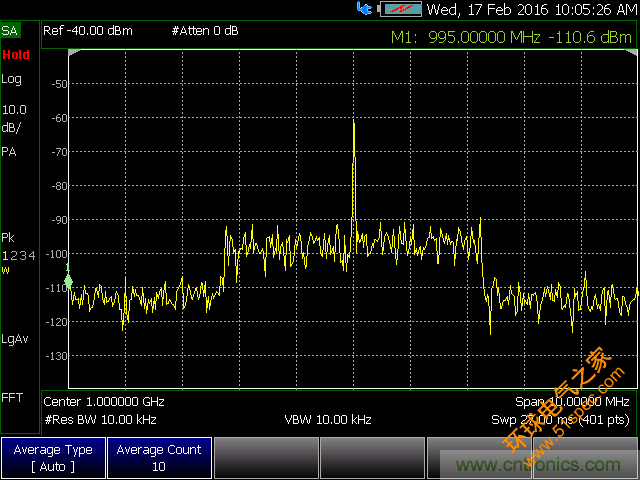Click the date and time display
640x480 pixels.
(532, 9)
